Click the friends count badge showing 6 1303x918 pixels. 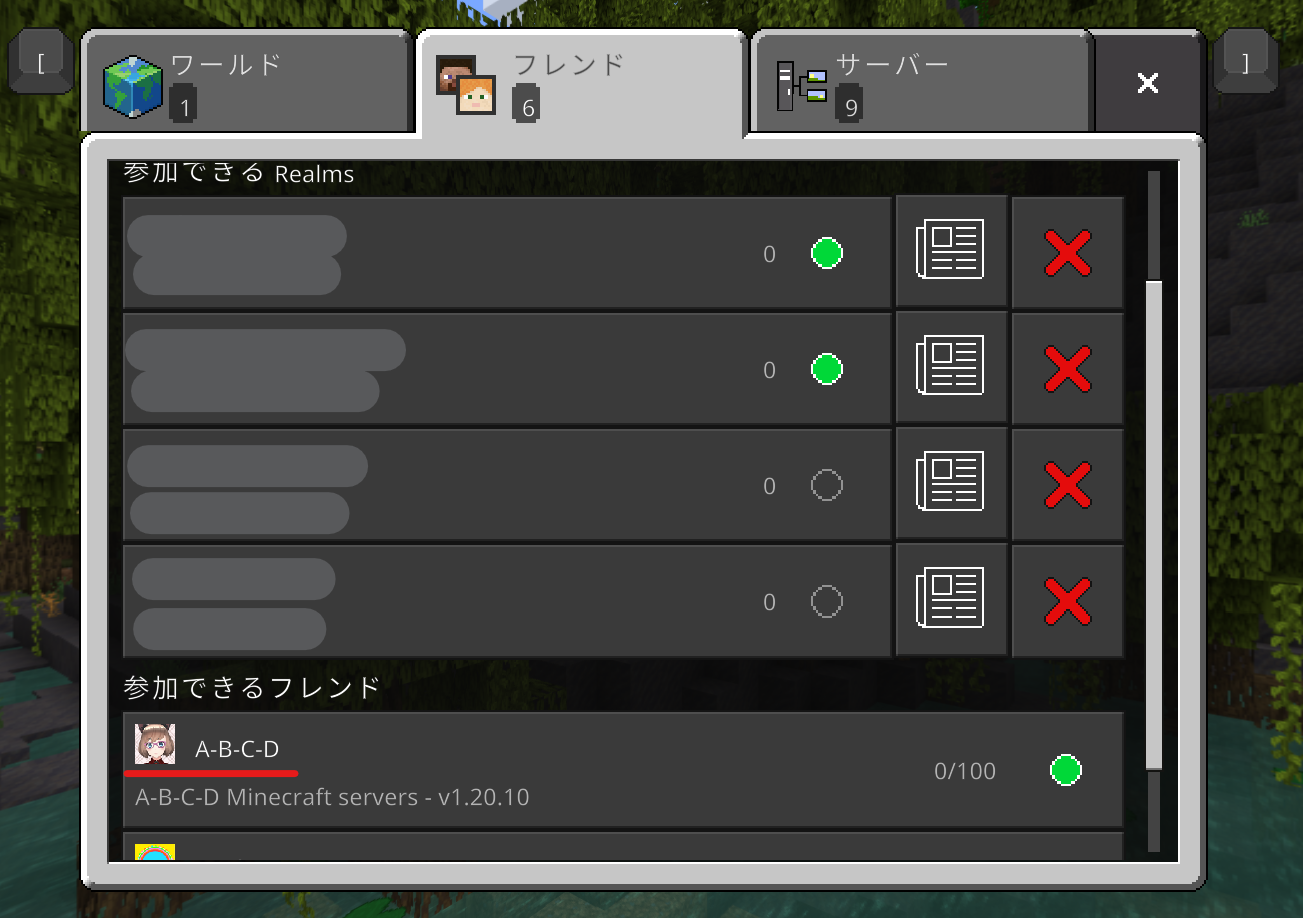pyautogui.click(x=527, y=104)
